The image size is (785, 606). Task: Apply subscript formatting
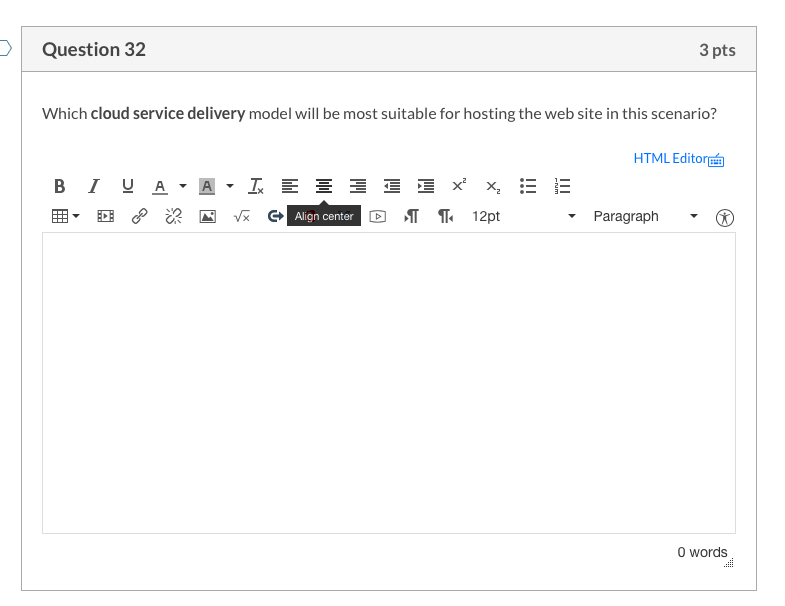pyautogui.click(x=493, y=186)
